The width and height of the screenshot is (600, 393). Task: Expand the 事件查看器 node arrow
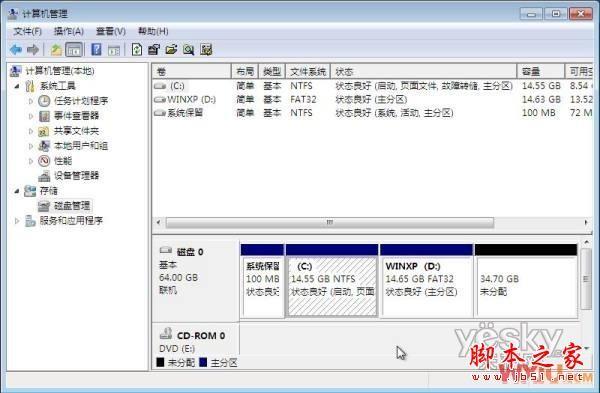pos(31,116)
